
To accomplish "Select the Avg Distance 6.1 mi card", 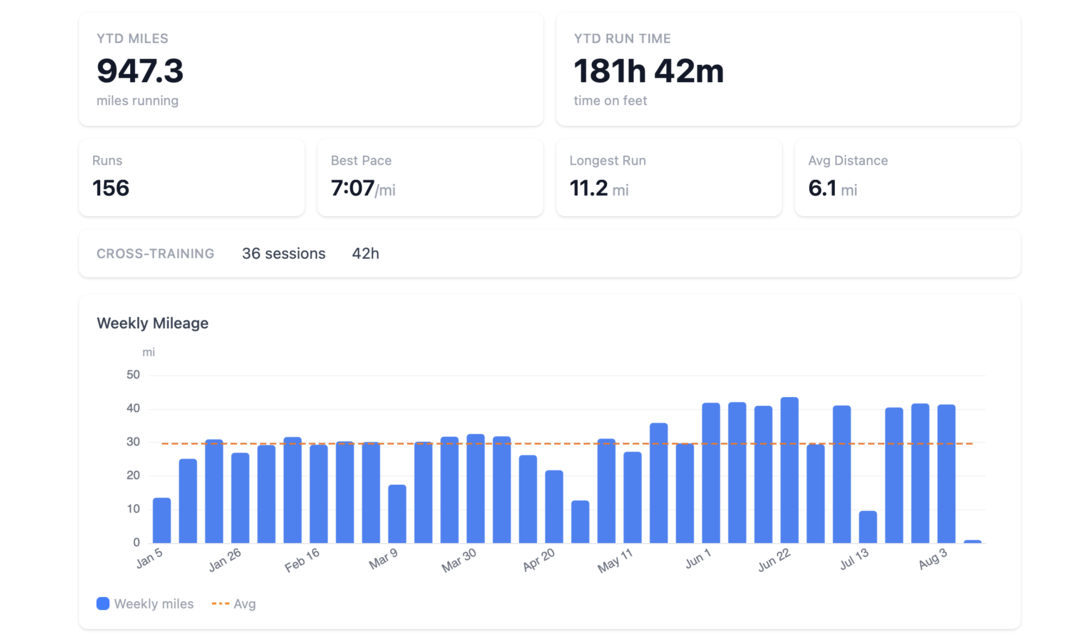I will (907, 178).
